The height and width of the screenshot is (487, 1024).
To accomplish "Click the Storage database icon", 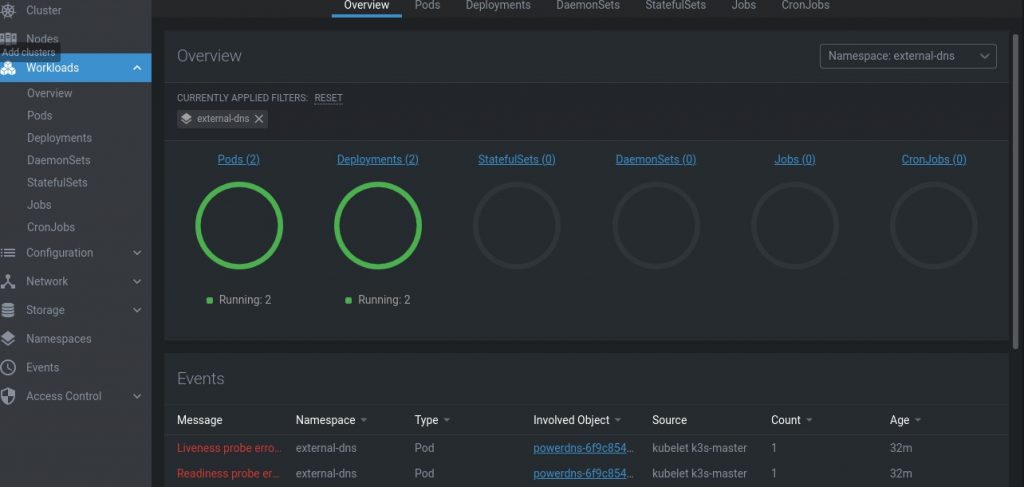I will click(x=8, y=310).
